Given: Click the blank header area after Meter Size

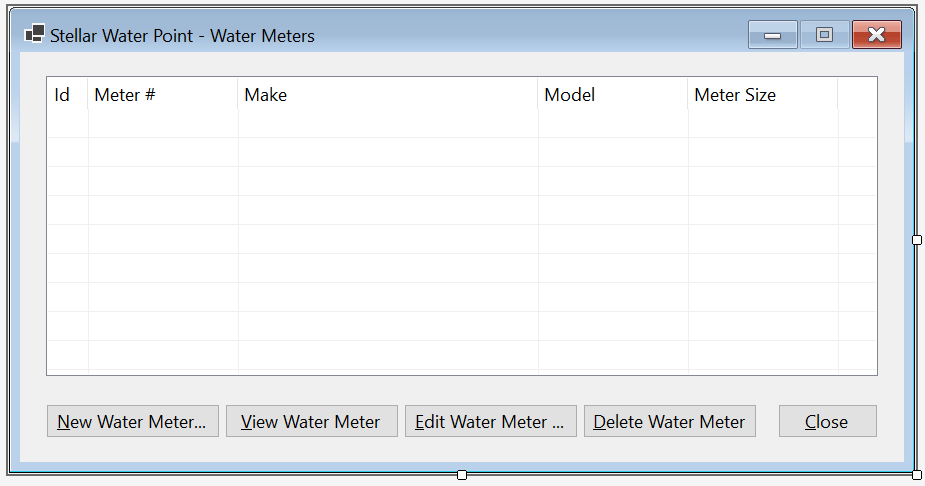Looking at the screenshot, I should (857, 94).
